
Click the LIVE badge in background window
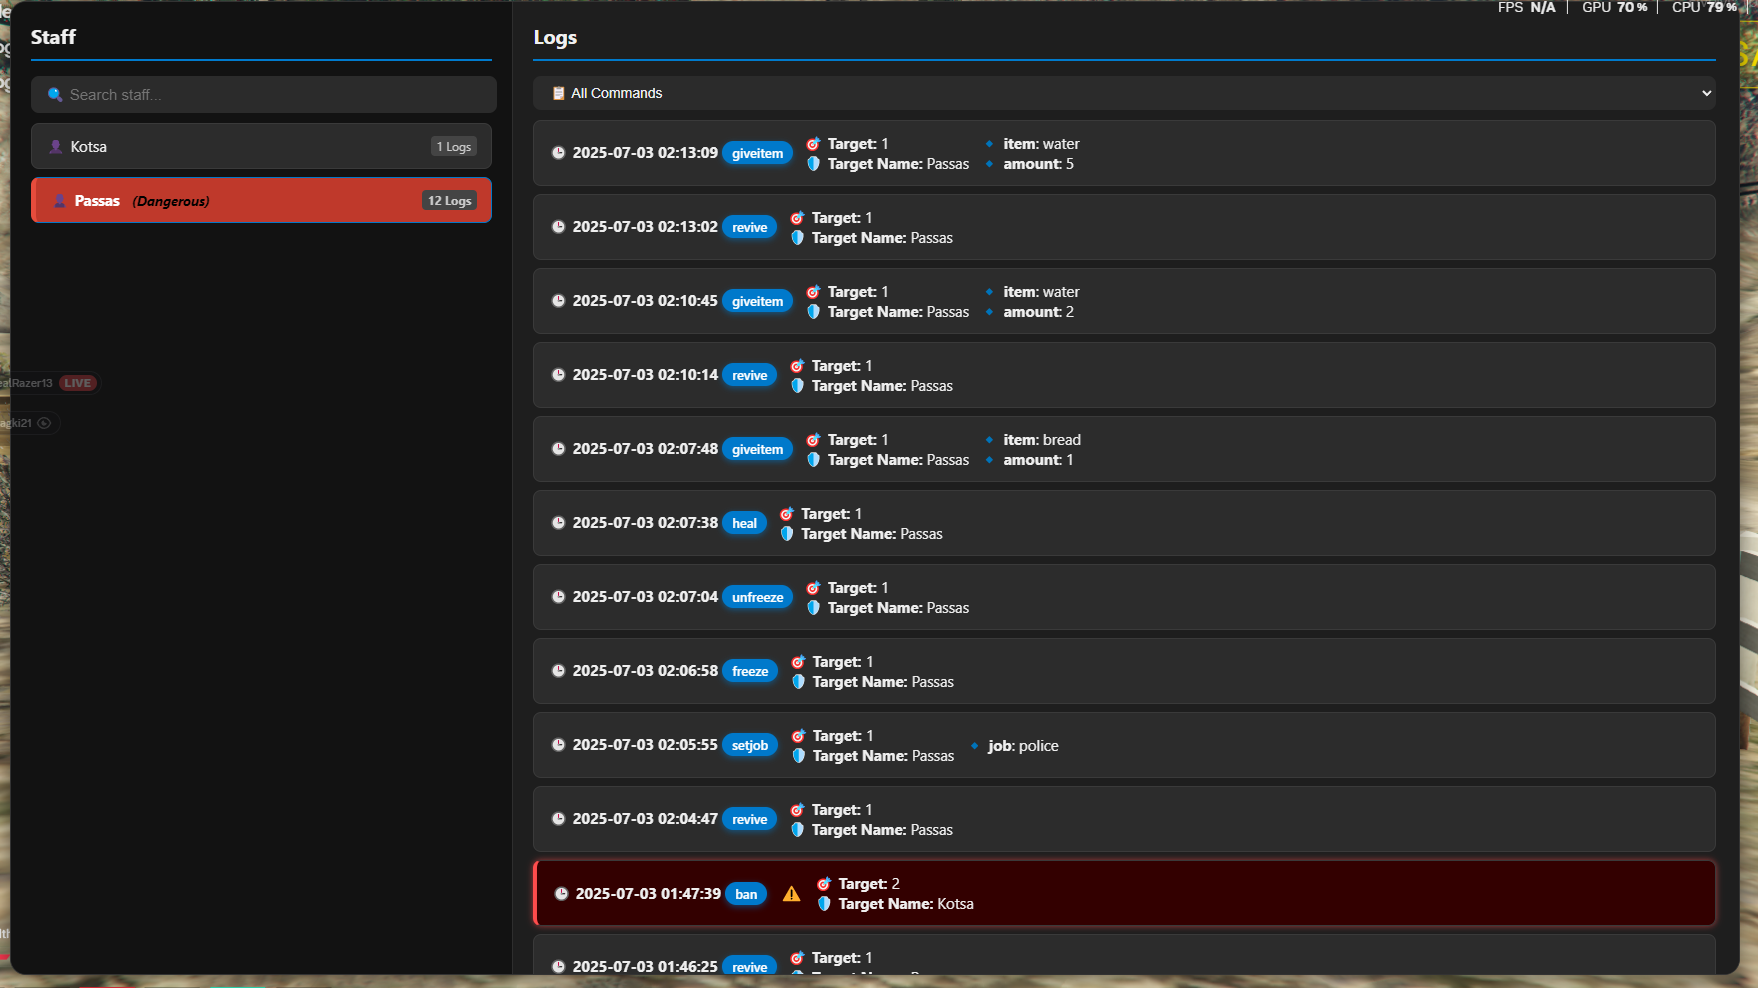coord(78,383)
